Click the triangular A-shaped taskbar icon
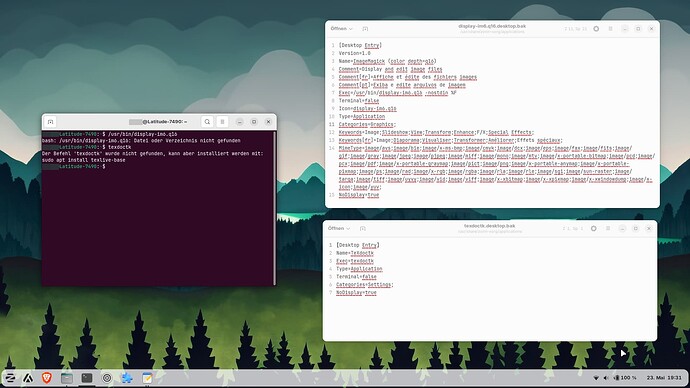 [x=28, y=378]
